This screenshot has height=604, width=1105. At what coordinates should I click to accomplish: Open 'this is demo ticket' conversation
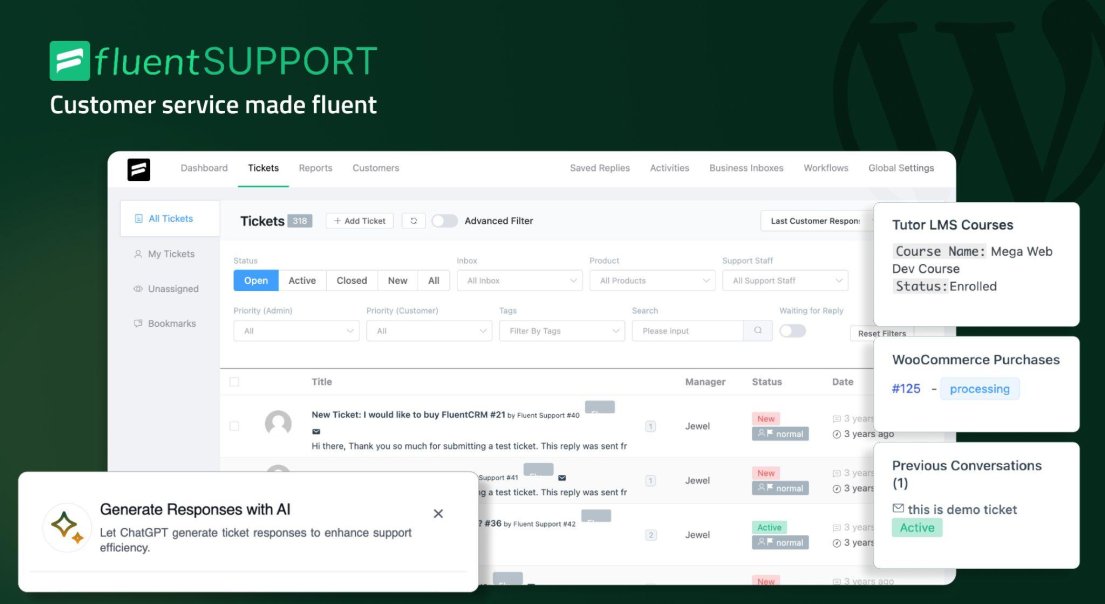click(x=962, y=509)
